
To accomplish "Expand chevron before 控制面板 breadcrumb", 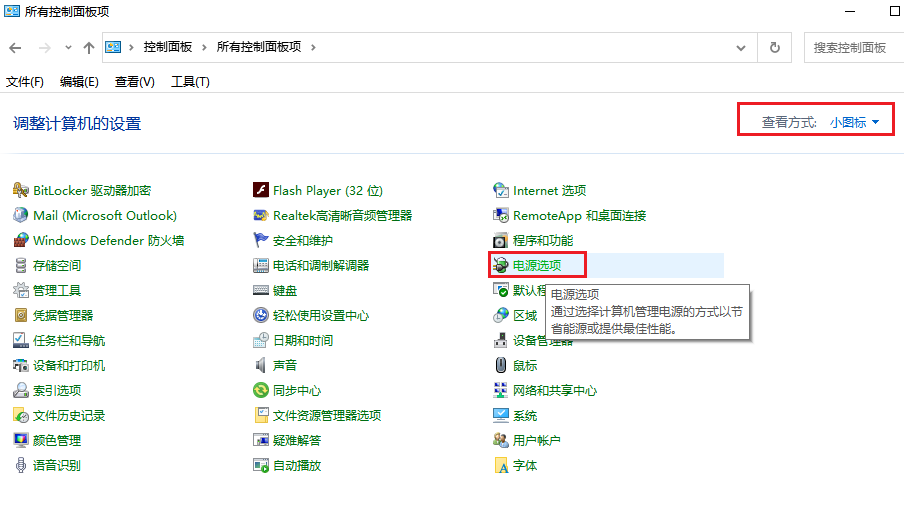I will [x=131, y=47].
